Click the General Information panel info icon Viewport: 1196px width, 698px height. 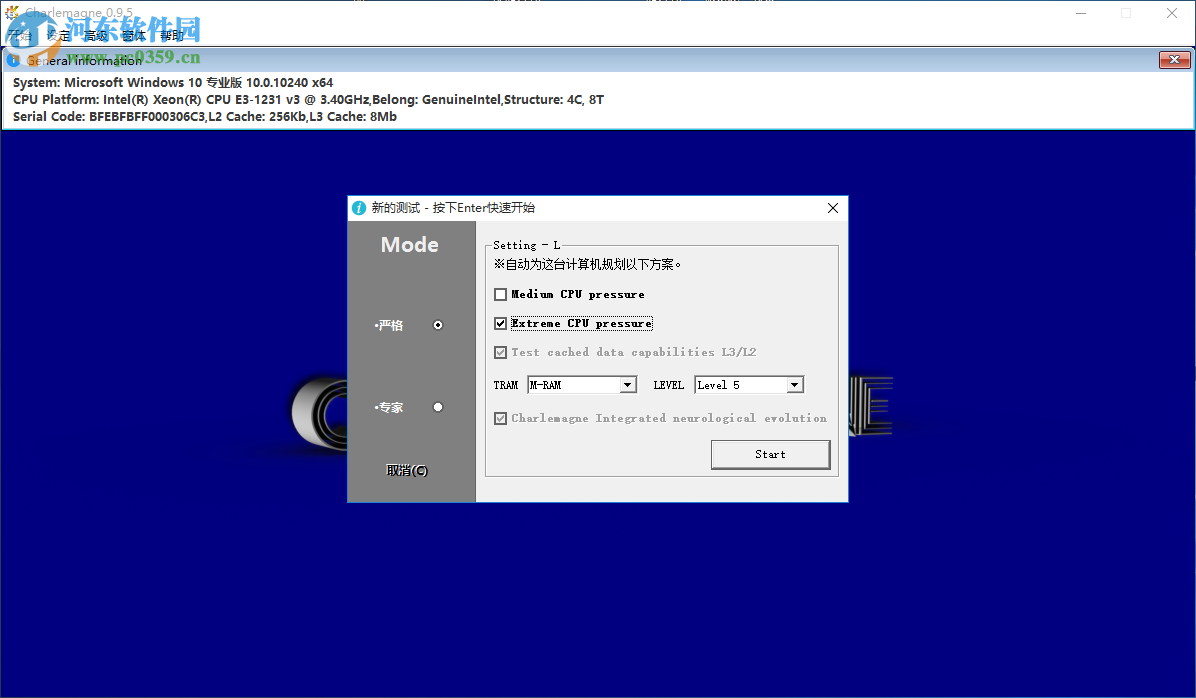[x=14, y=60]
